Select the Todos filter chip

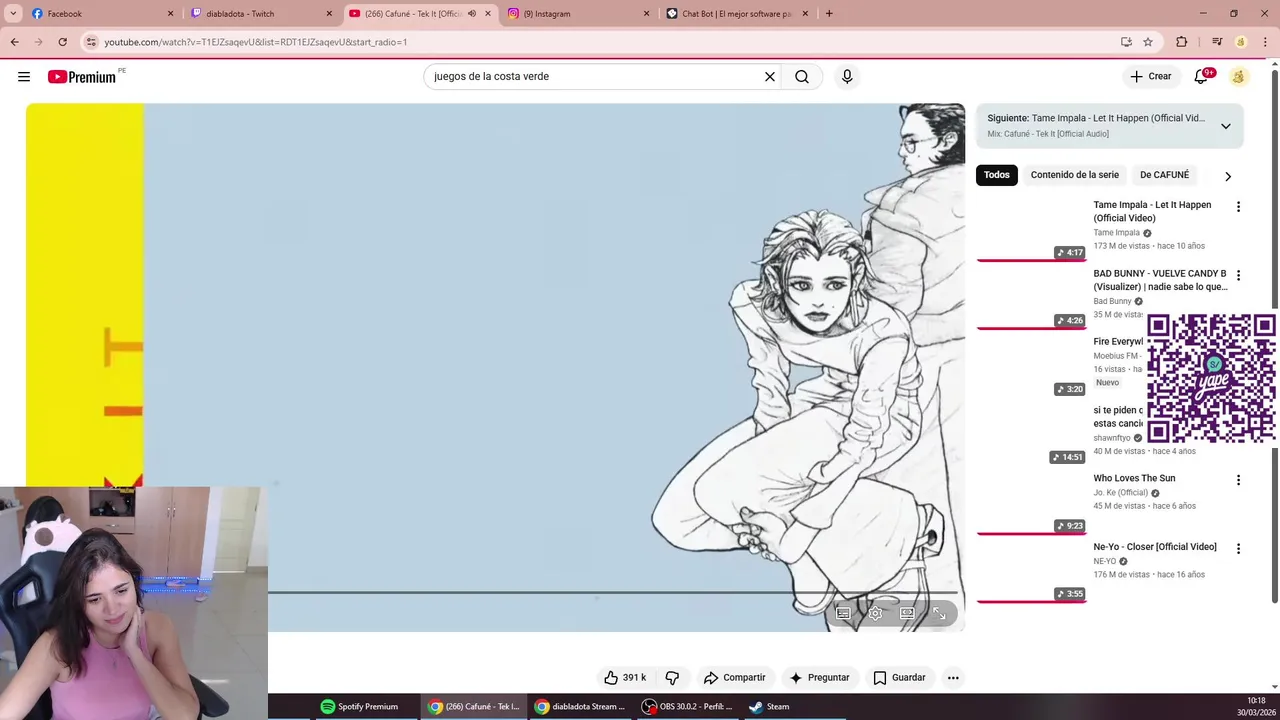point(997,175)
